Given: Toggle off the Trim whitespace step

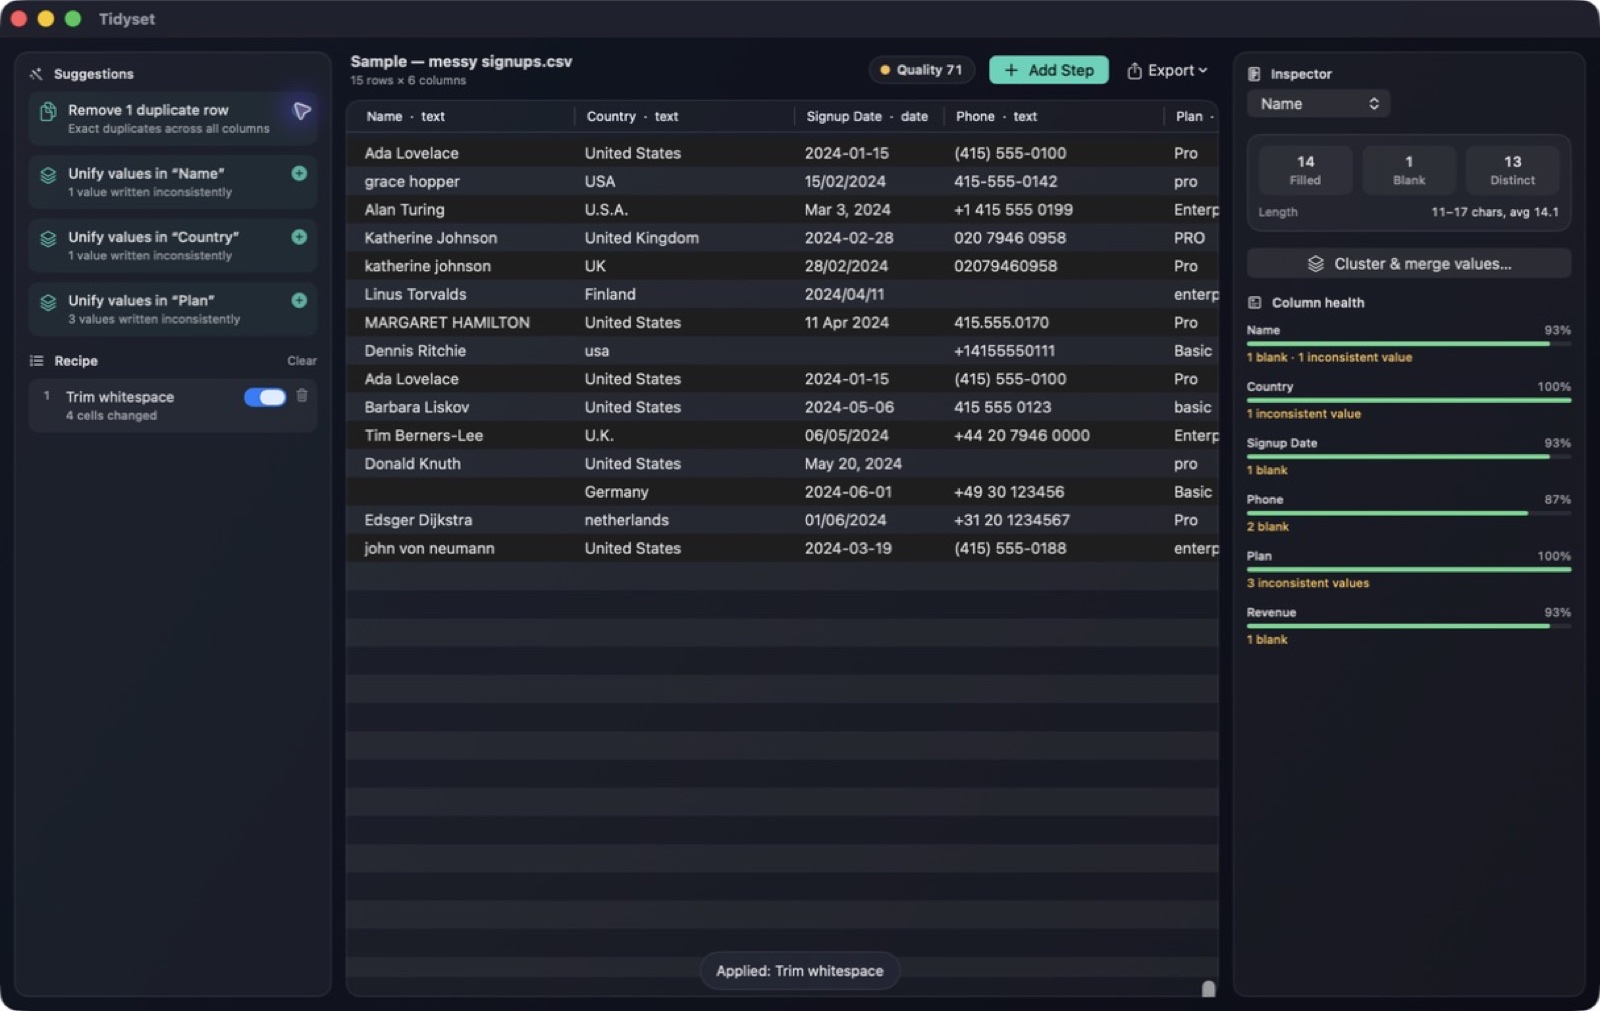Looking at the screenshot, I should pyautogui.click(x=265, y=397).
